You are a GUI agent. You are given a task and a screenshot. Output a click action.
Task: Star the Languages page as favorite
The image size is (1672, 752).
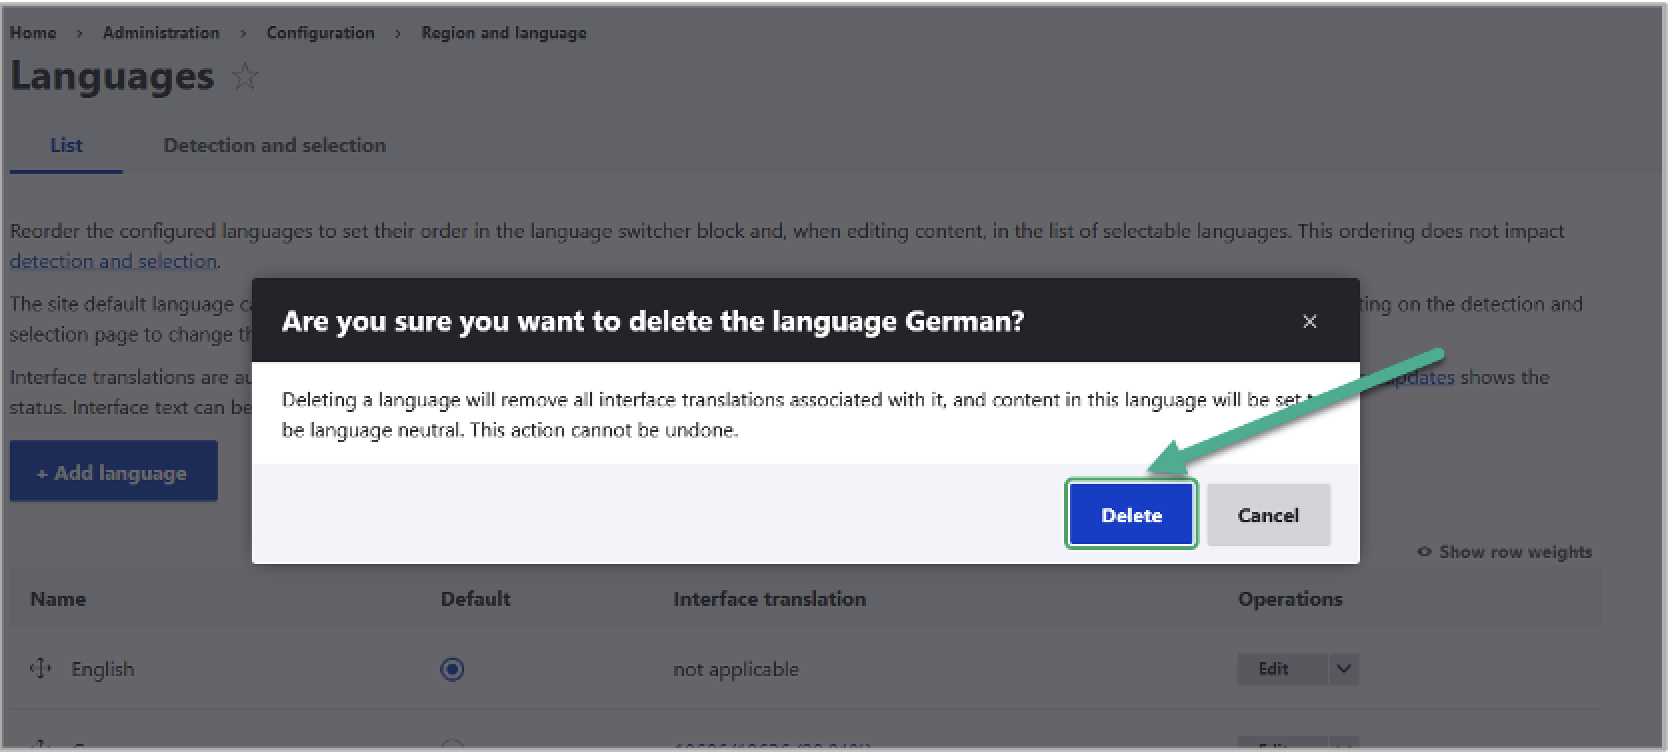click(245, 77)
